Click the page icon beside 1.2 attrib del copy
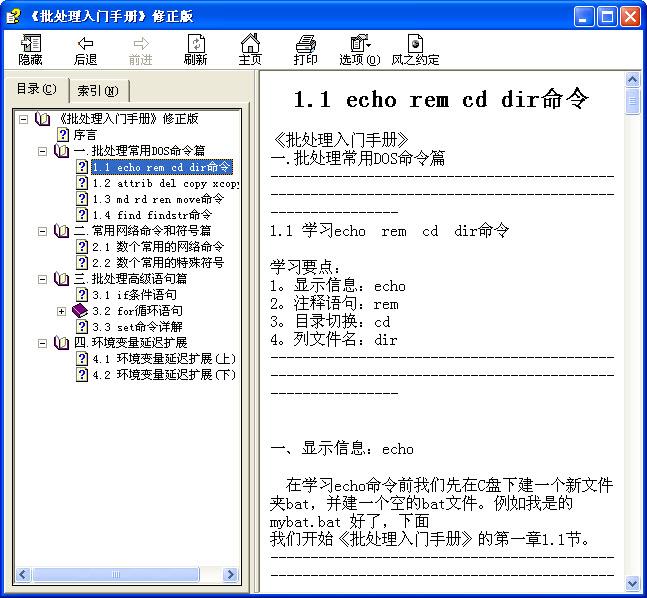The width and height of the screenshot is (647, 598). point(82,183)
